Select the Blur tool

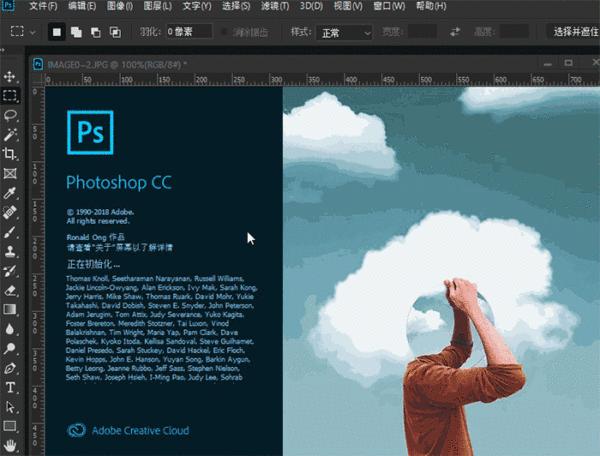tap(10, 329)
